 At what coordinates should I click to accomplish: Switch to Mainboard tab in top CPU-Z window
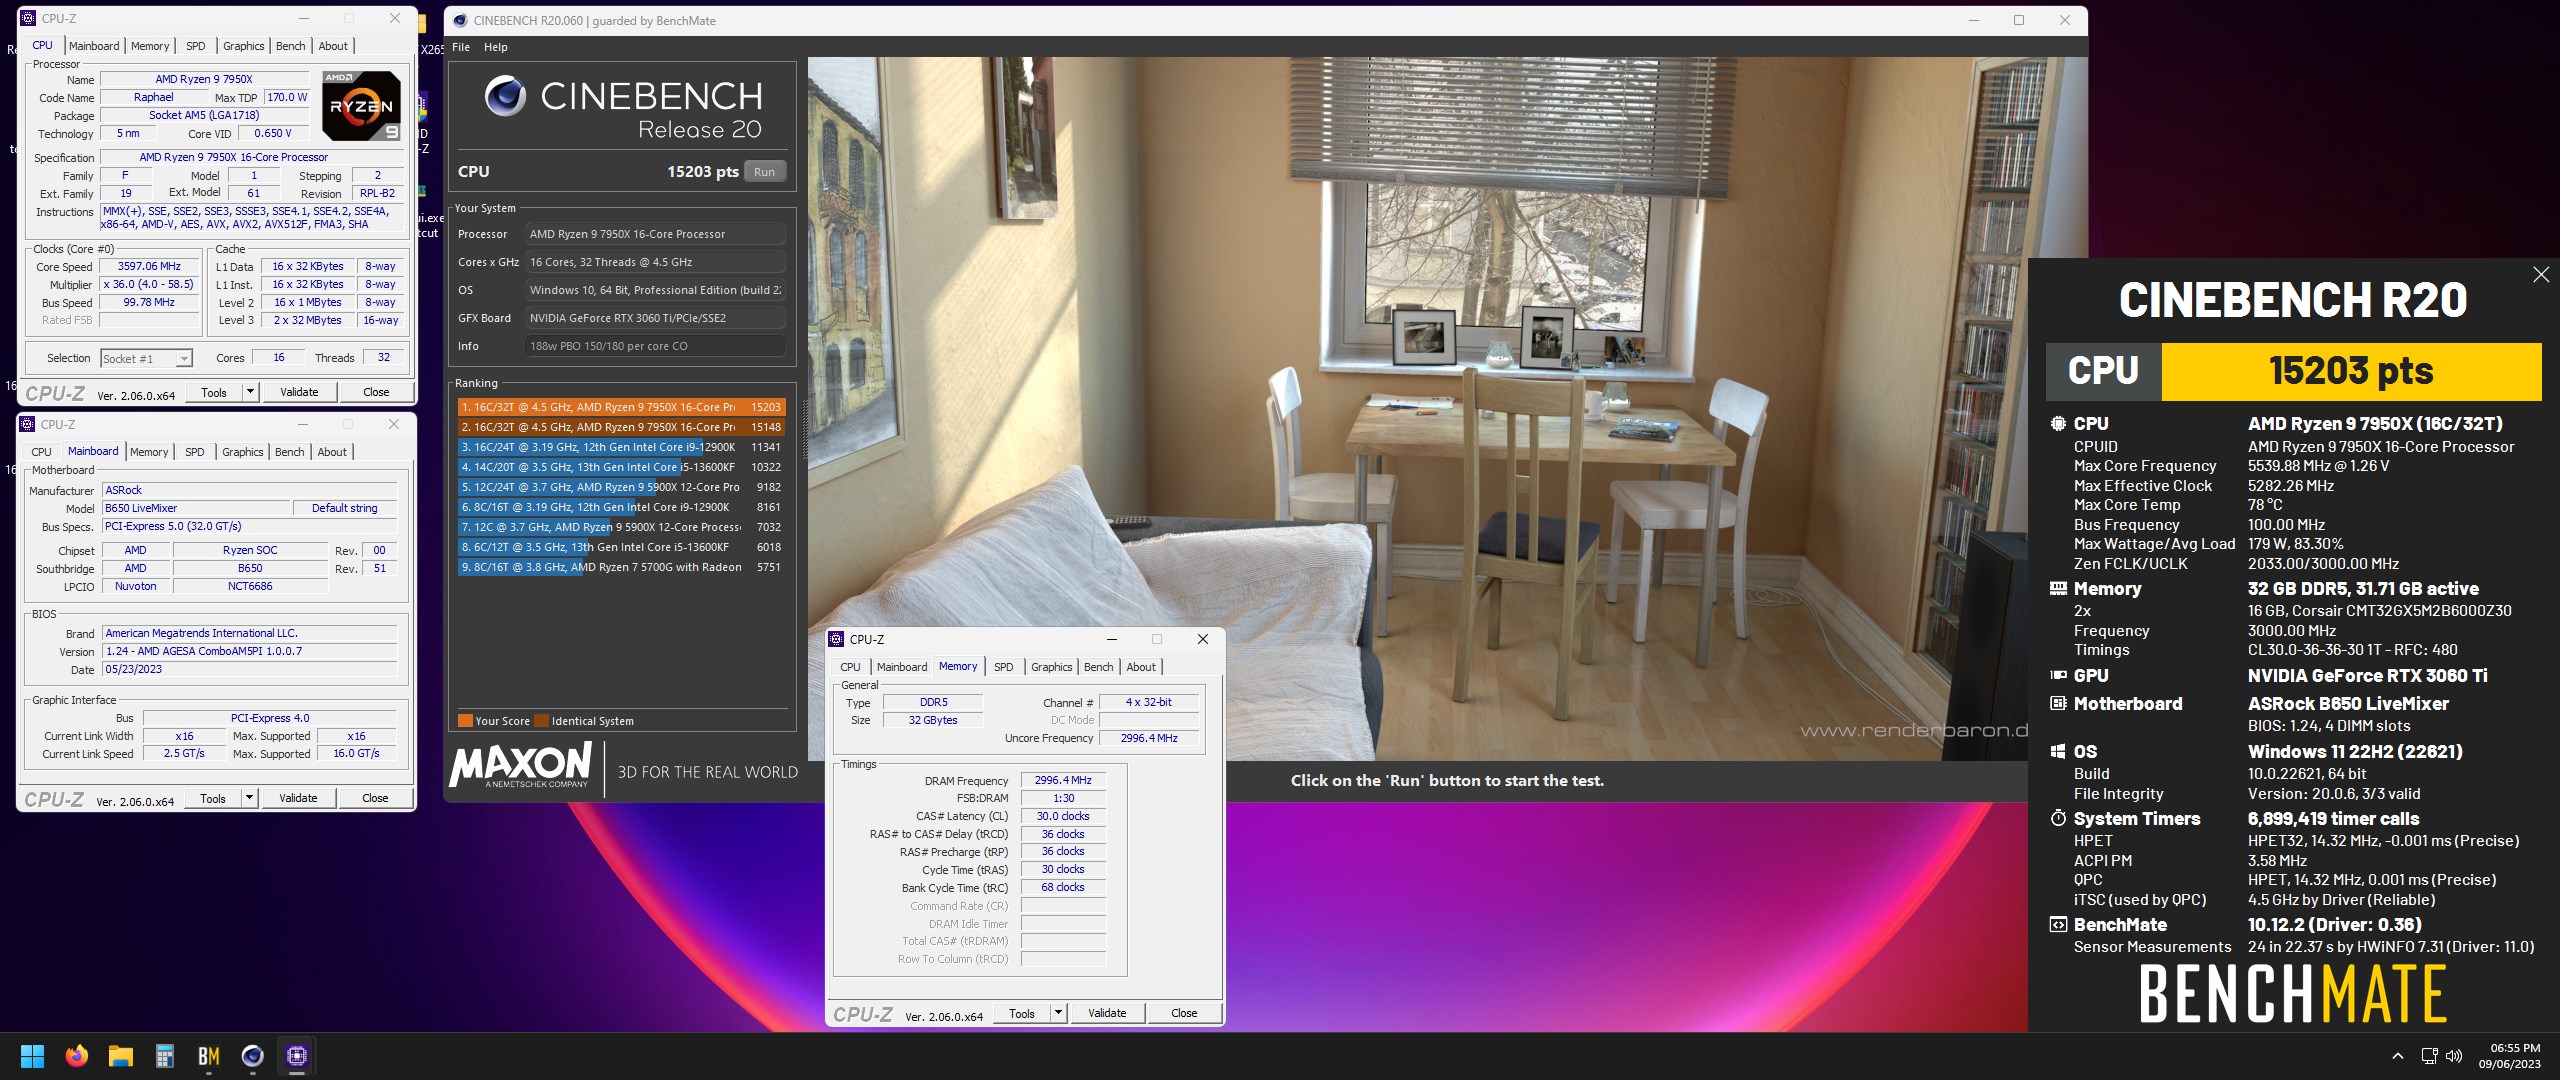[x=94, y=46]
